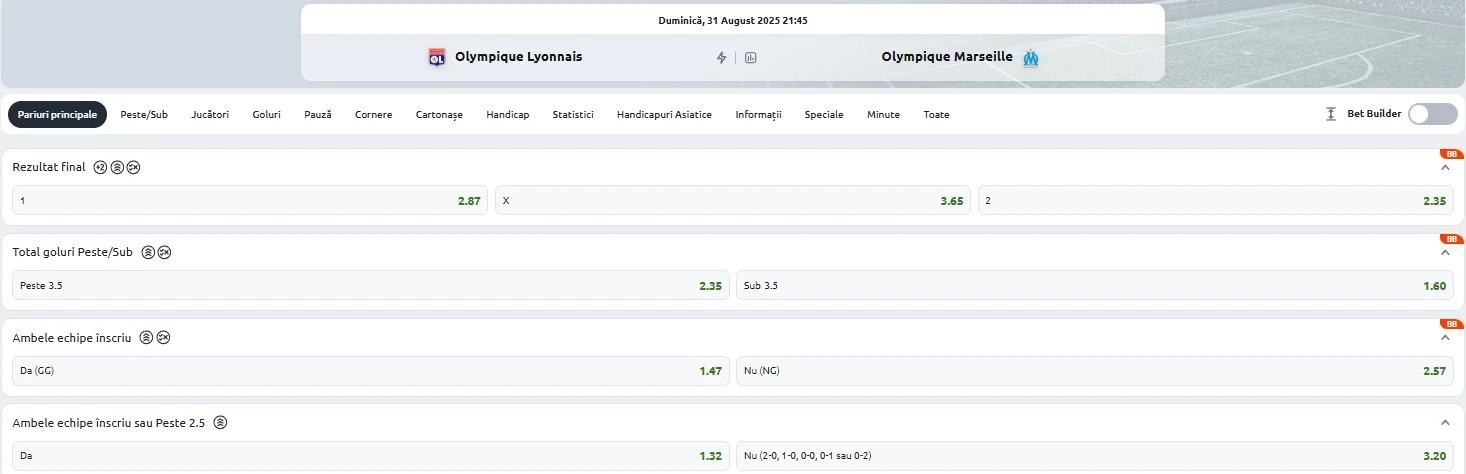The width and height of the screenshot is (1466, 474).
Task: Click the match date Duminică, 31 August 2025 21:45
Action: 733,20
